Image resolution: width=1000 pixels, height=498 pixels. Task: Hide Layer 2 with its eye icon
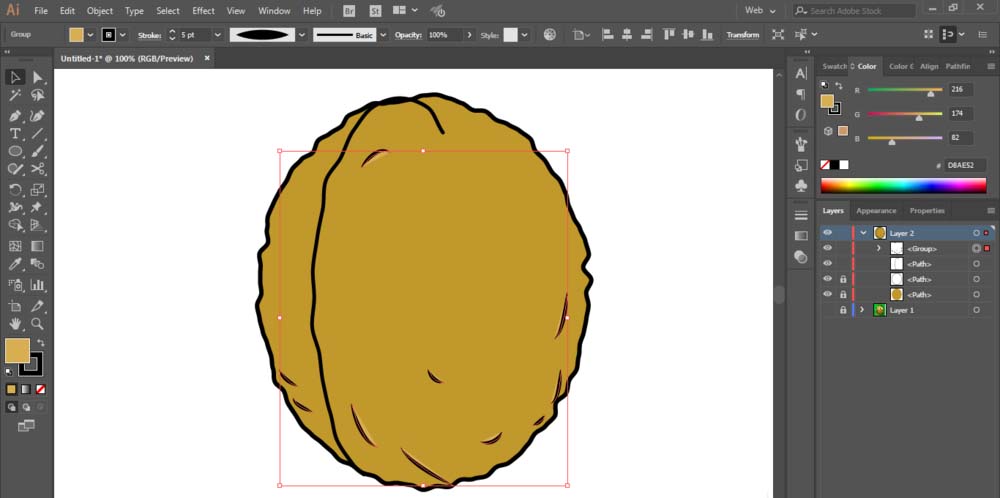point(827,233)
